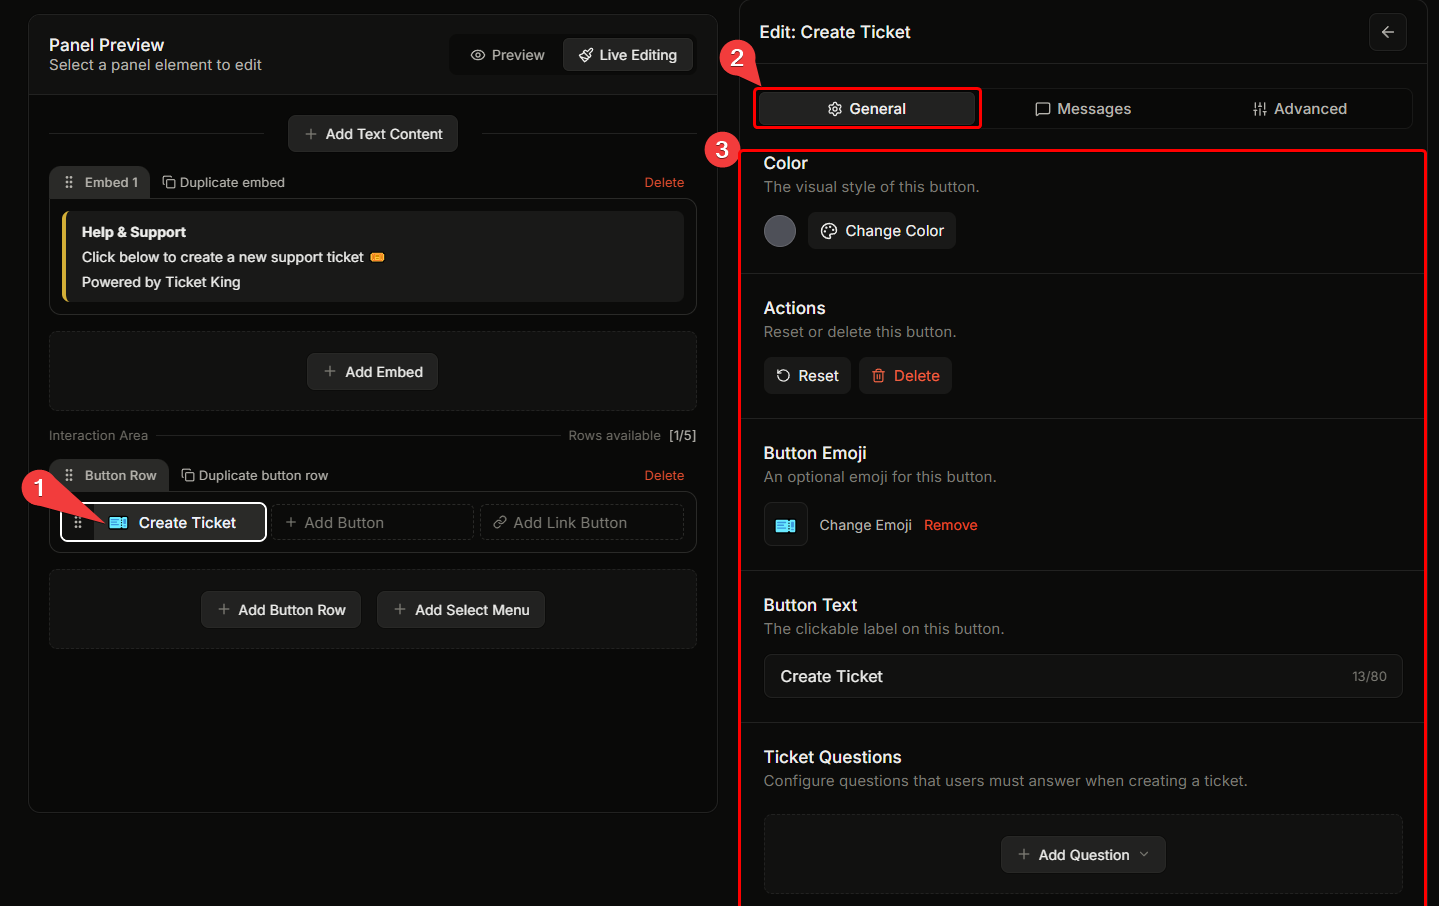Open the Advanced tab
The height and width of the screenshot is (906, 1439).
click(1300, 109)
